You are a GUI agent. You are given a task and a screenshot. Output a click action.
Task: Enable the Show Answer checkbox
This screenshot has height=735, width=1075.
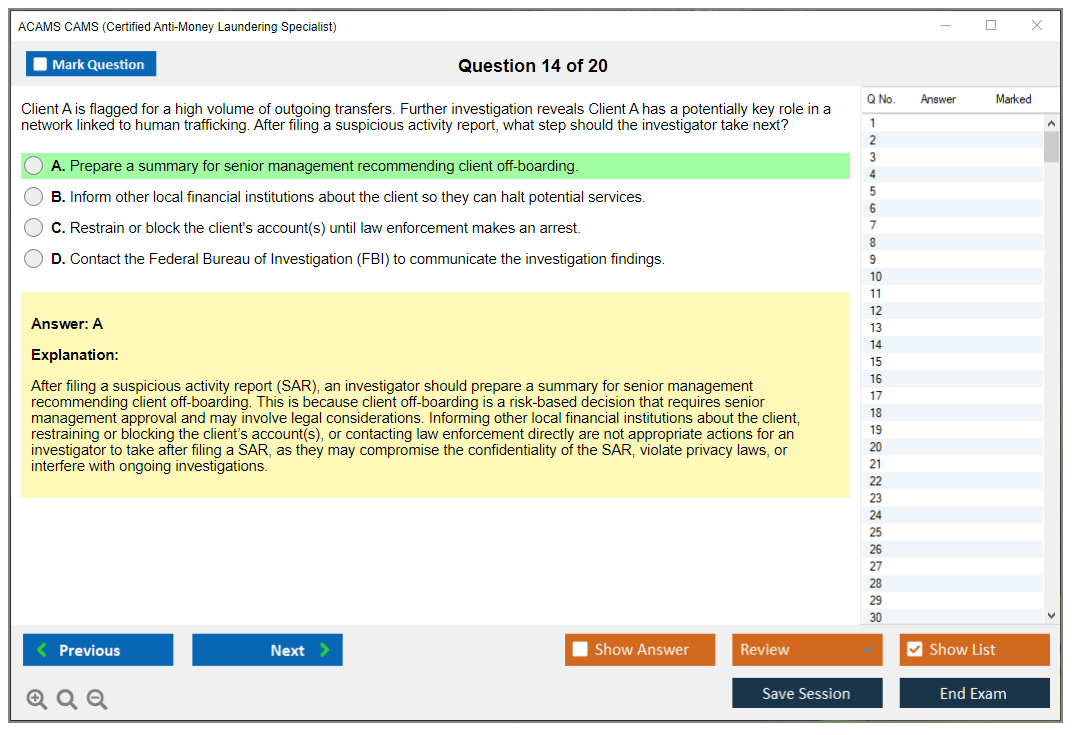pos(580,650)
